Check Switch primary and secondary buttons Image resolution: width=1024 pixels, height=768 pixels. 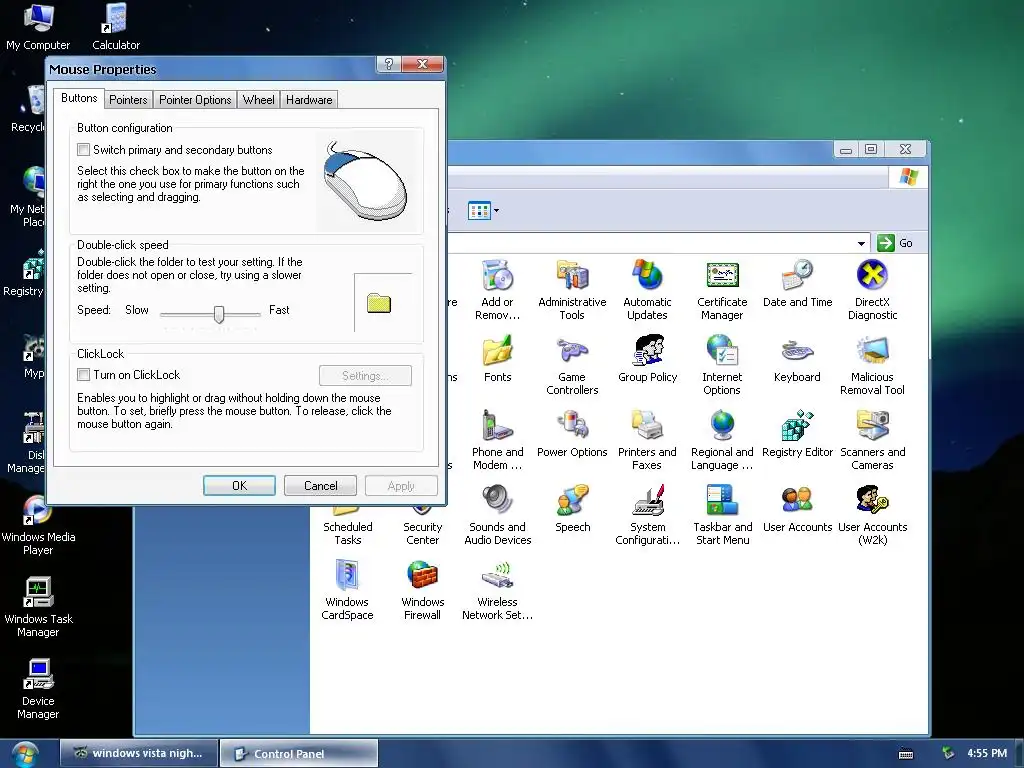coord(84,150)
